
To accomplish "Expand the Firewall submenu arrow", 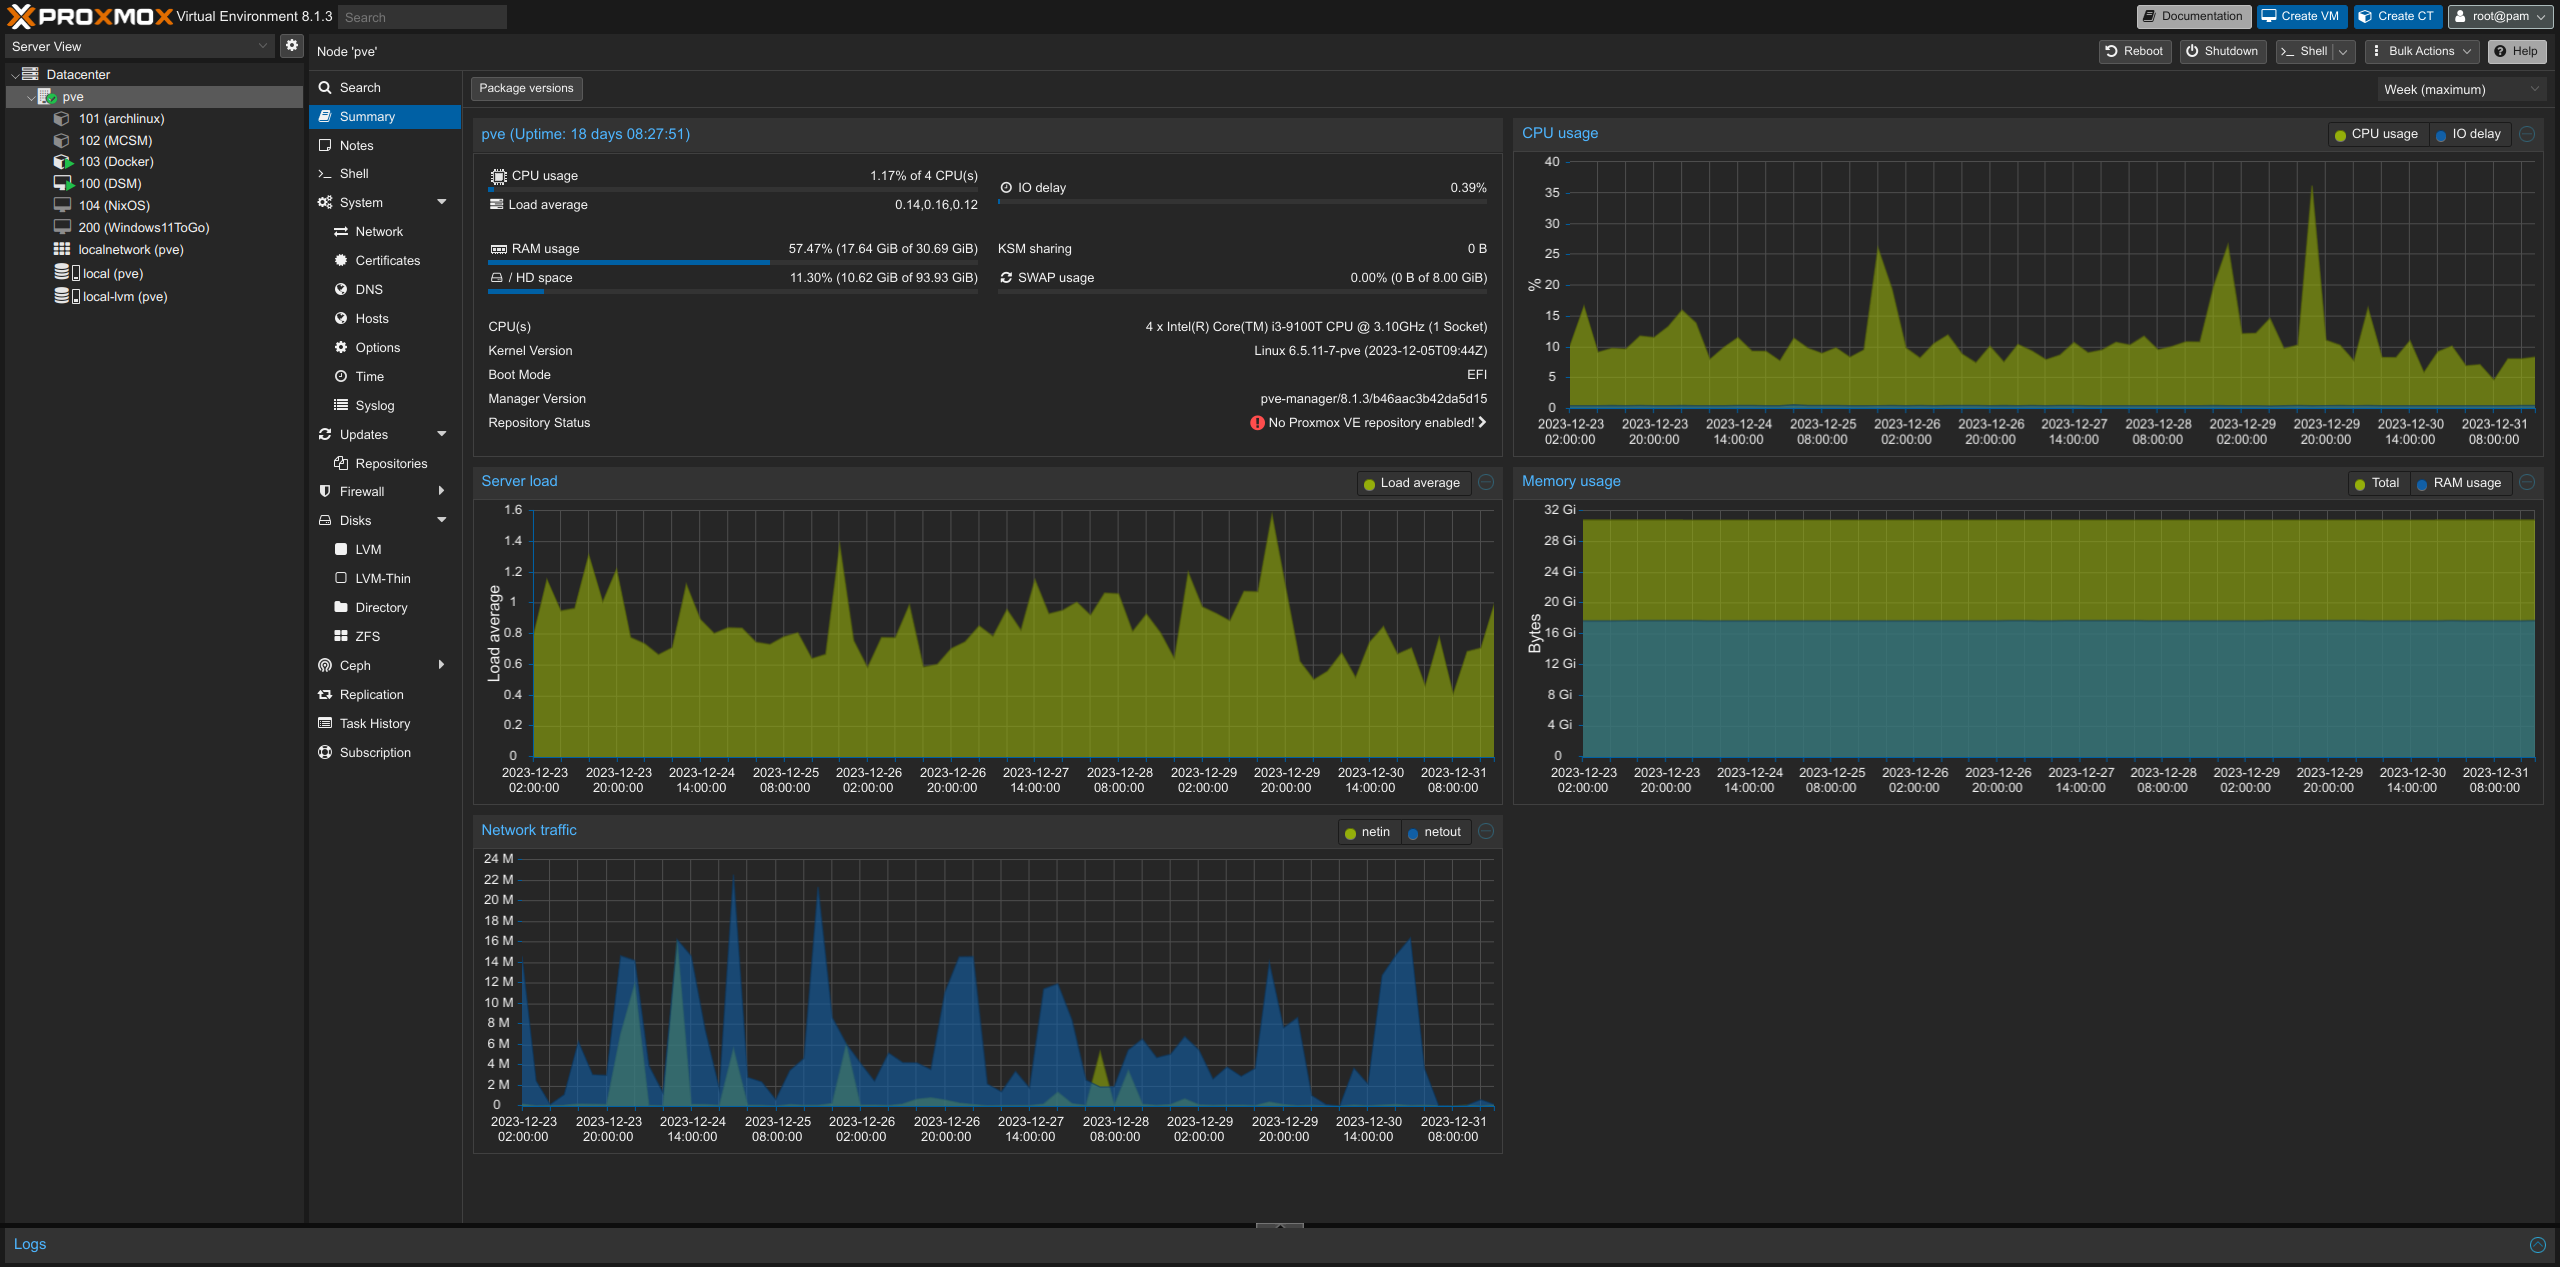I will (441, 492).
